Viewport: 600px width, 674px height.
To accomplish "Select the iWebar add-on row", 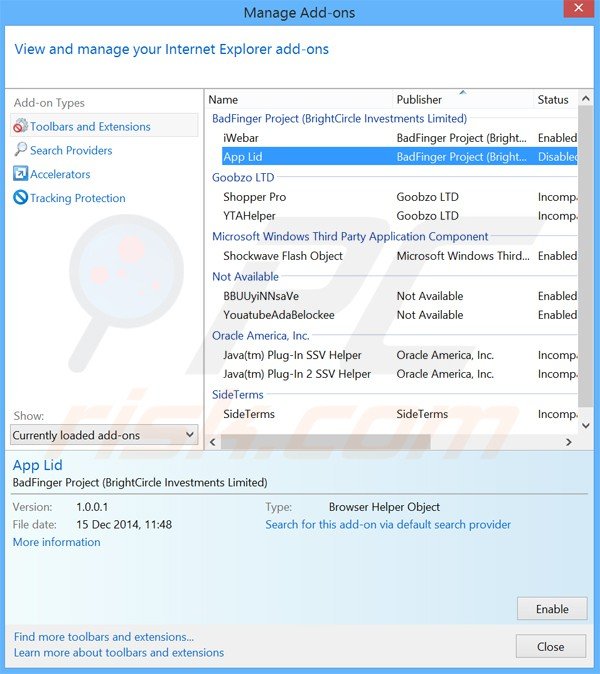I will click(399, 138).
